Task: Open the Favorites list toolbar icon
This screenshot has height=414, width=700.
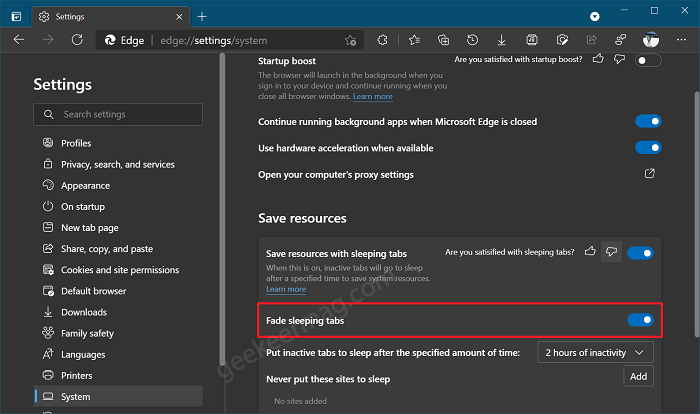Action: pyautogui.click(x=414, y=40)
